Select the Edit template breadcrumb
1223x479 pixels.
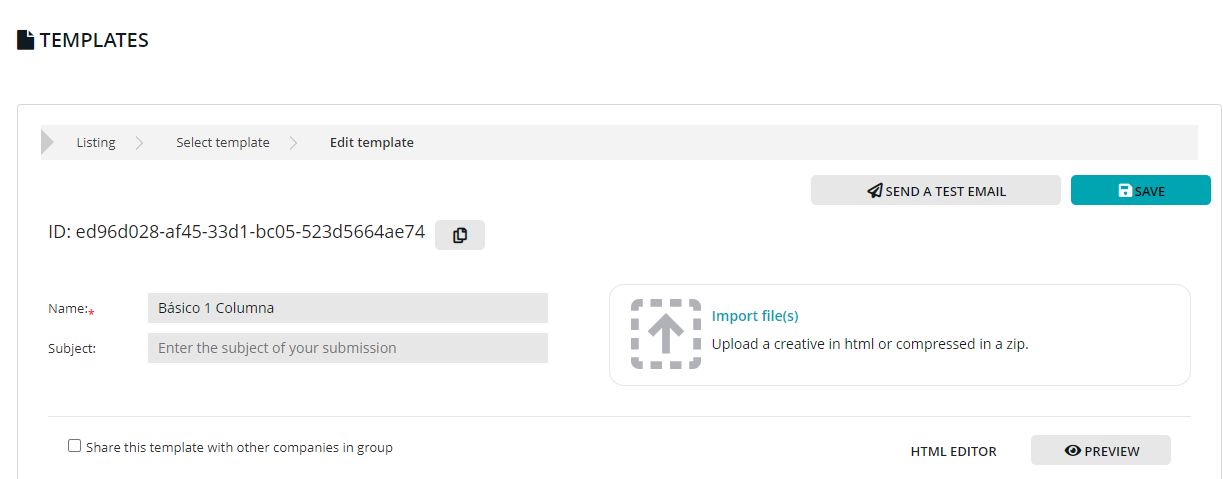pos(372,143)
